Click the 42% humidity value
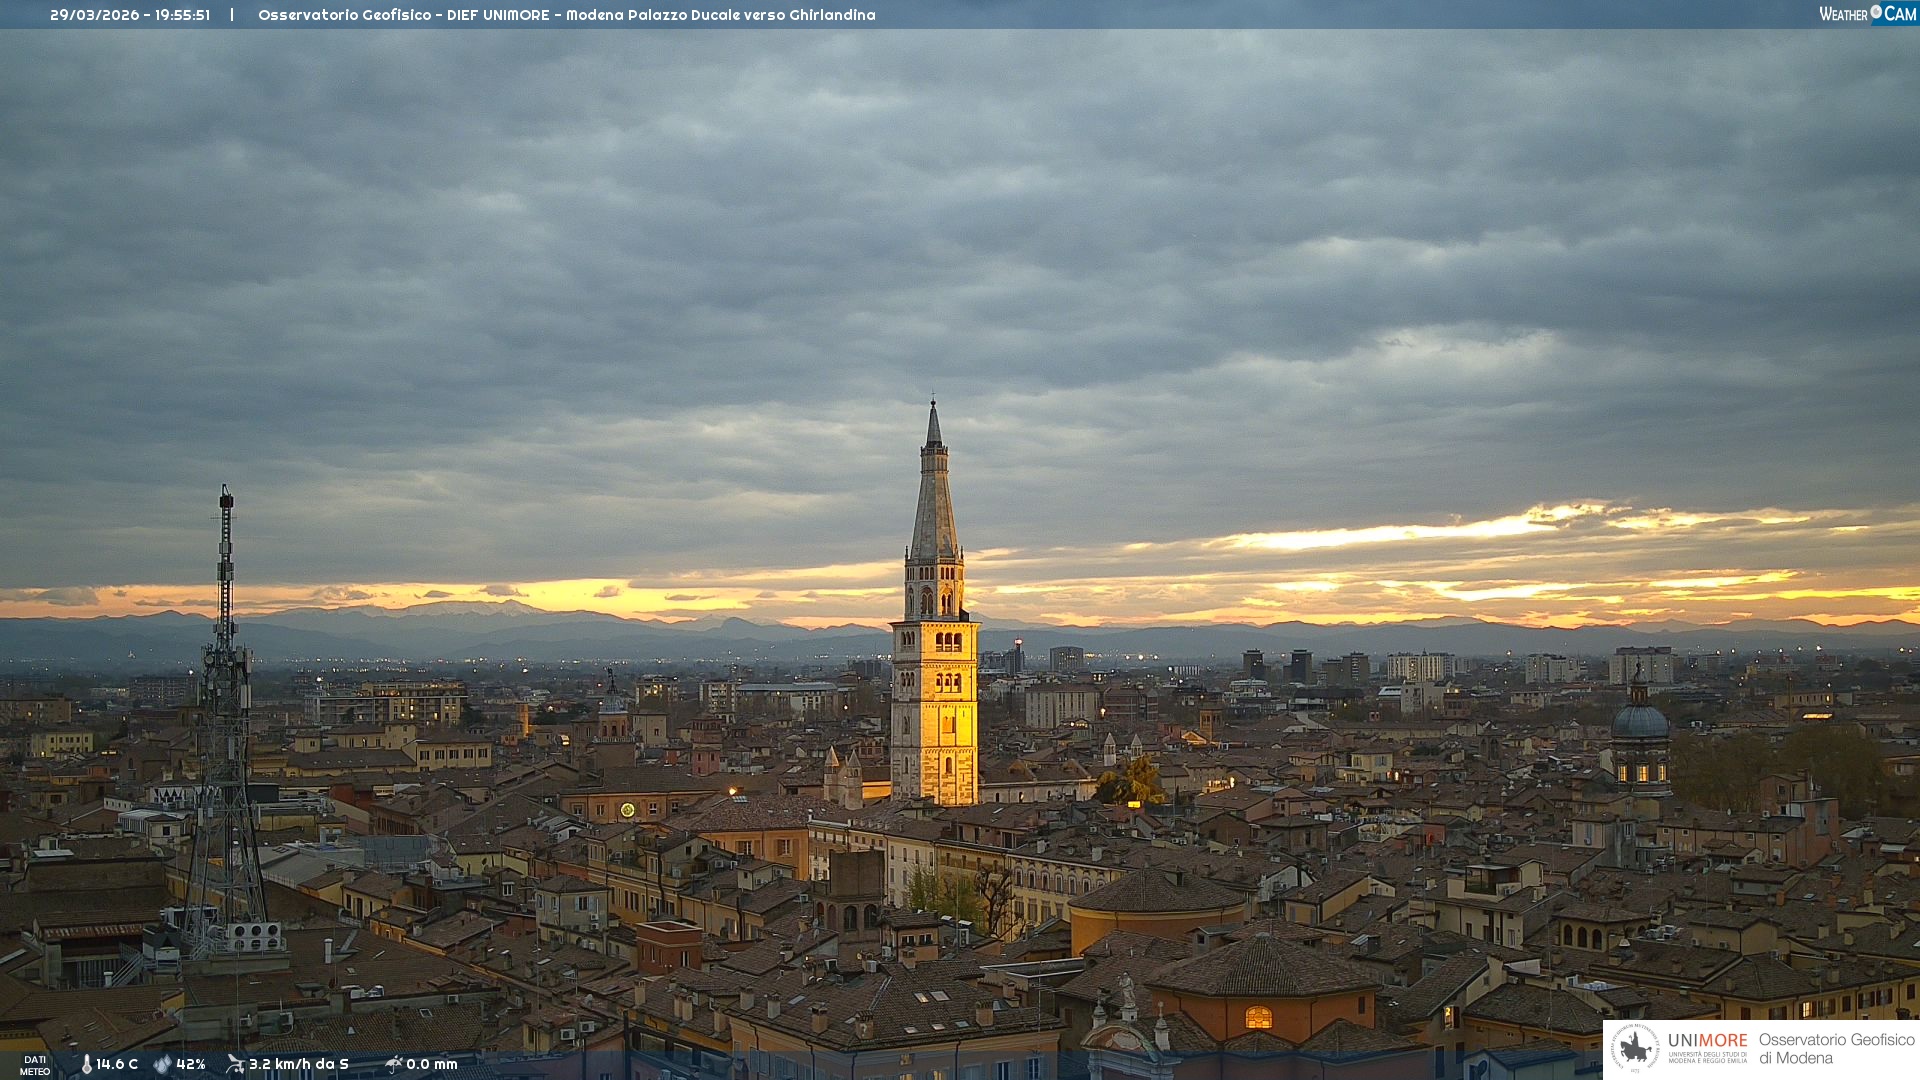 click(191, 1064)
